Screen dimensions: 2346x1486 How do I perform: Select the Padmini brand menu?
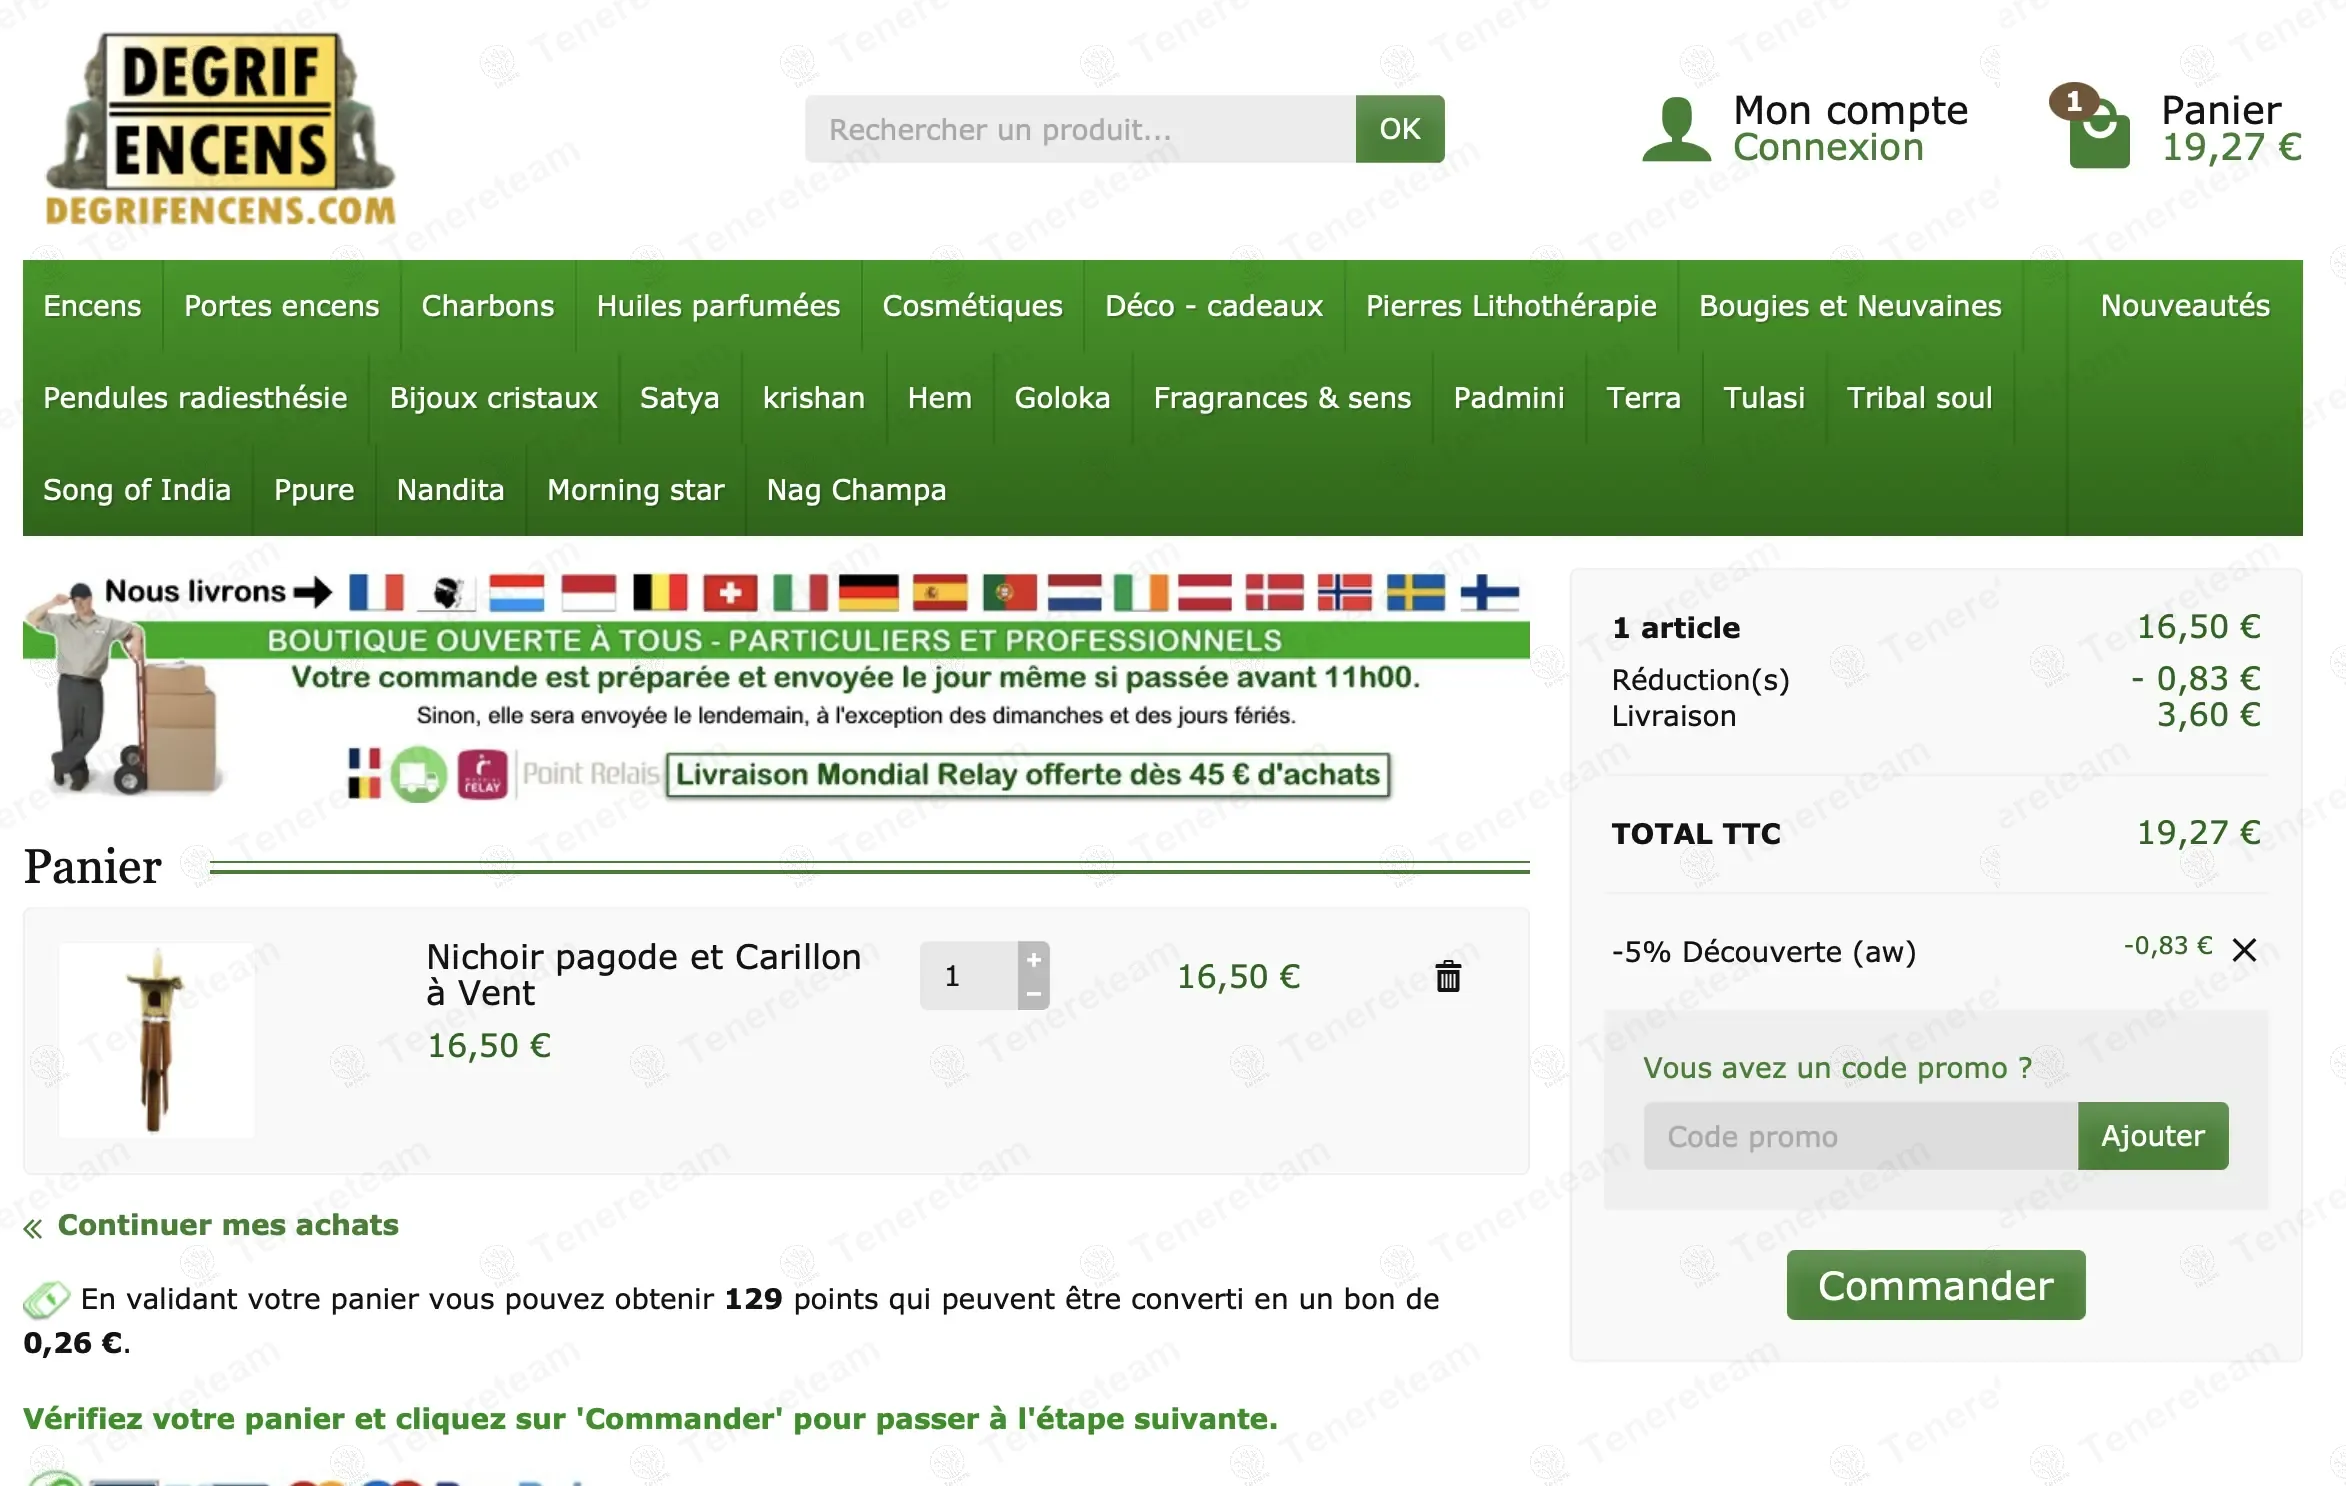[1509, 398]
